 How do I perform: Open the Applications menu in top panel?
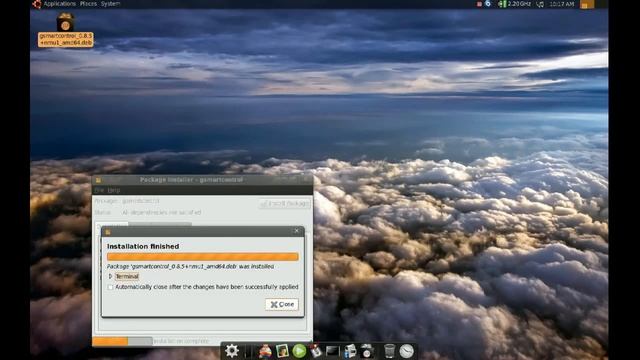tap(60, 4)
